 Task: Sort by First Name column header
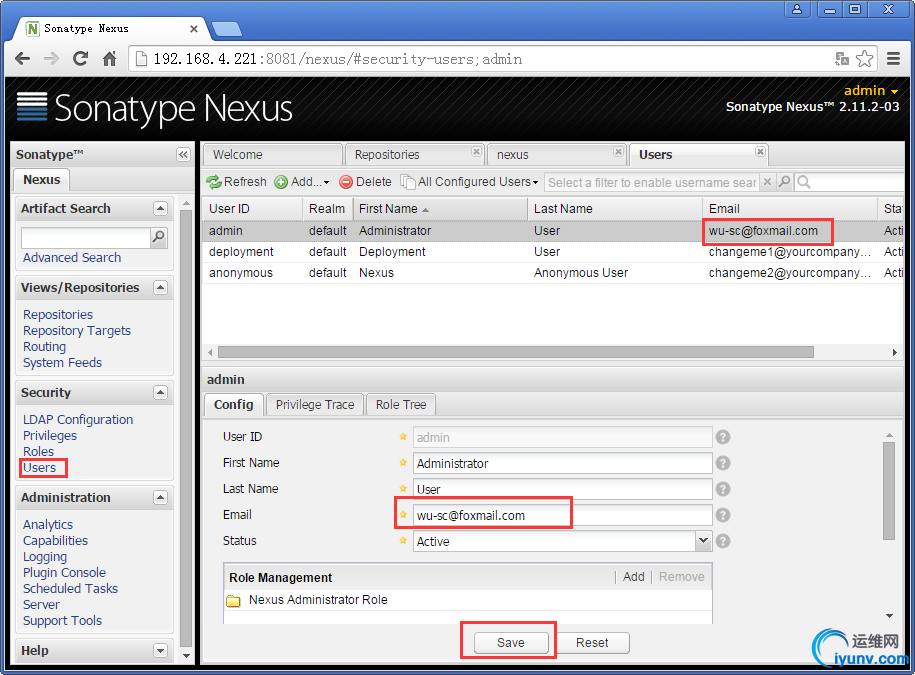click(x=440, y=209)
